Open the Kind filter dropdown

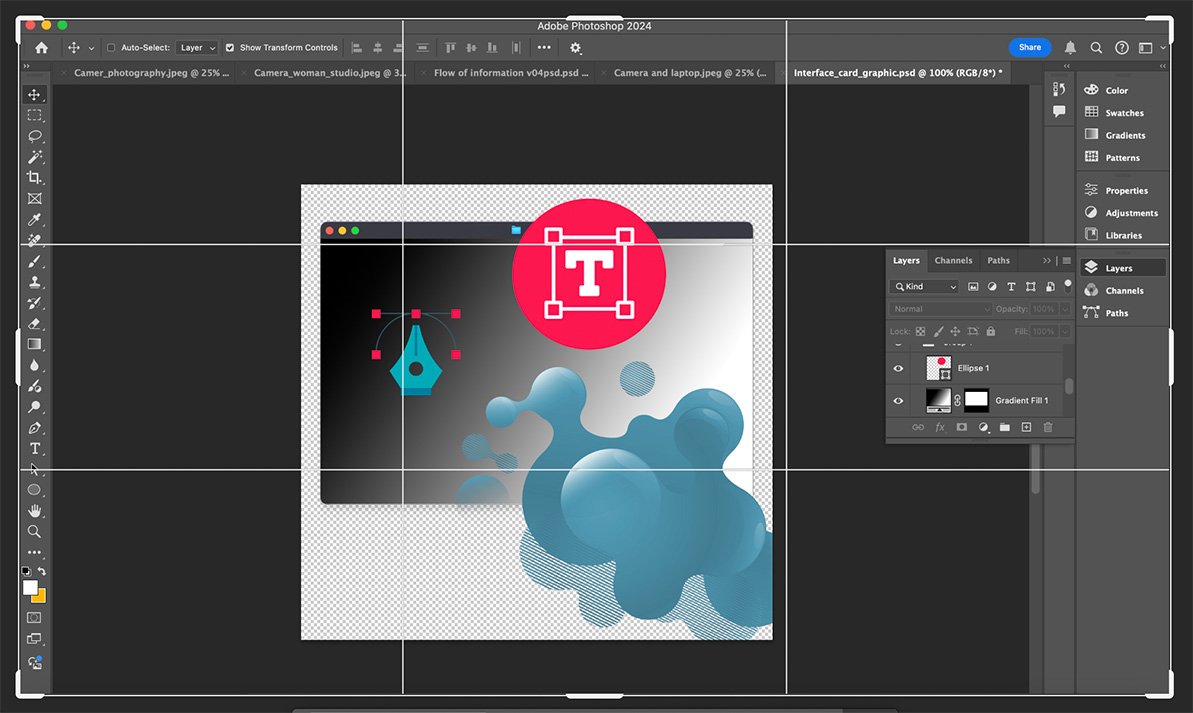[925, 287]
